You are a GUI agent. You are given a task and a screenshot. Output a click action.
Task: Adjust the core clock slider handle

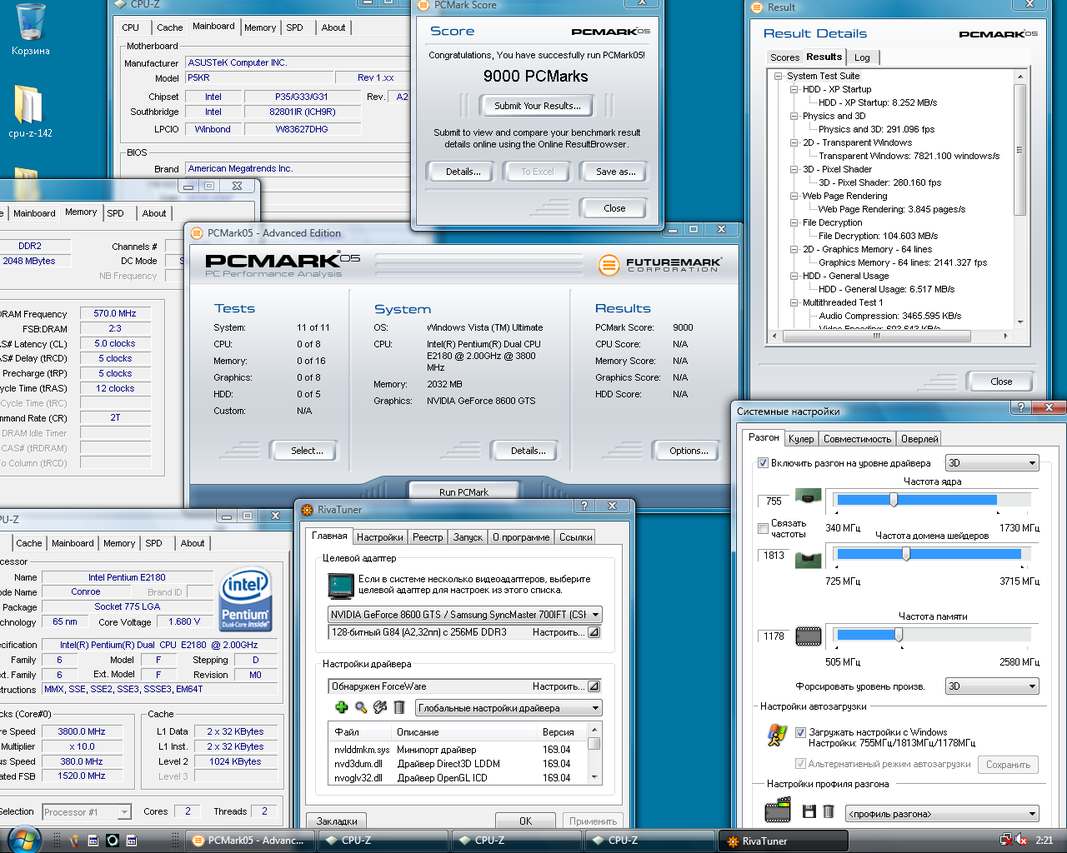click(x=893, y=500)
